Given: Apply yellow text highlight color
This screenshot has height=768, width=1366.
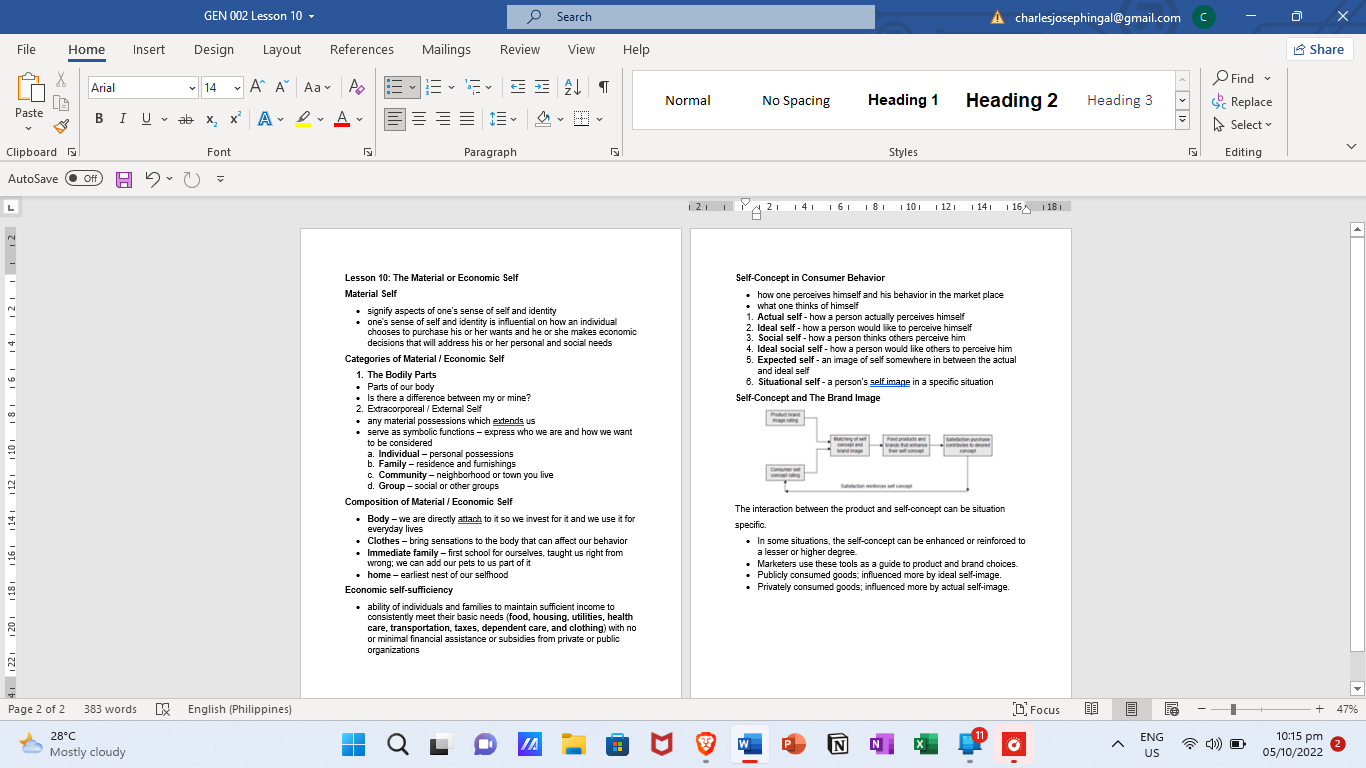Looking at the screenshot, I should tap(304, 119).
